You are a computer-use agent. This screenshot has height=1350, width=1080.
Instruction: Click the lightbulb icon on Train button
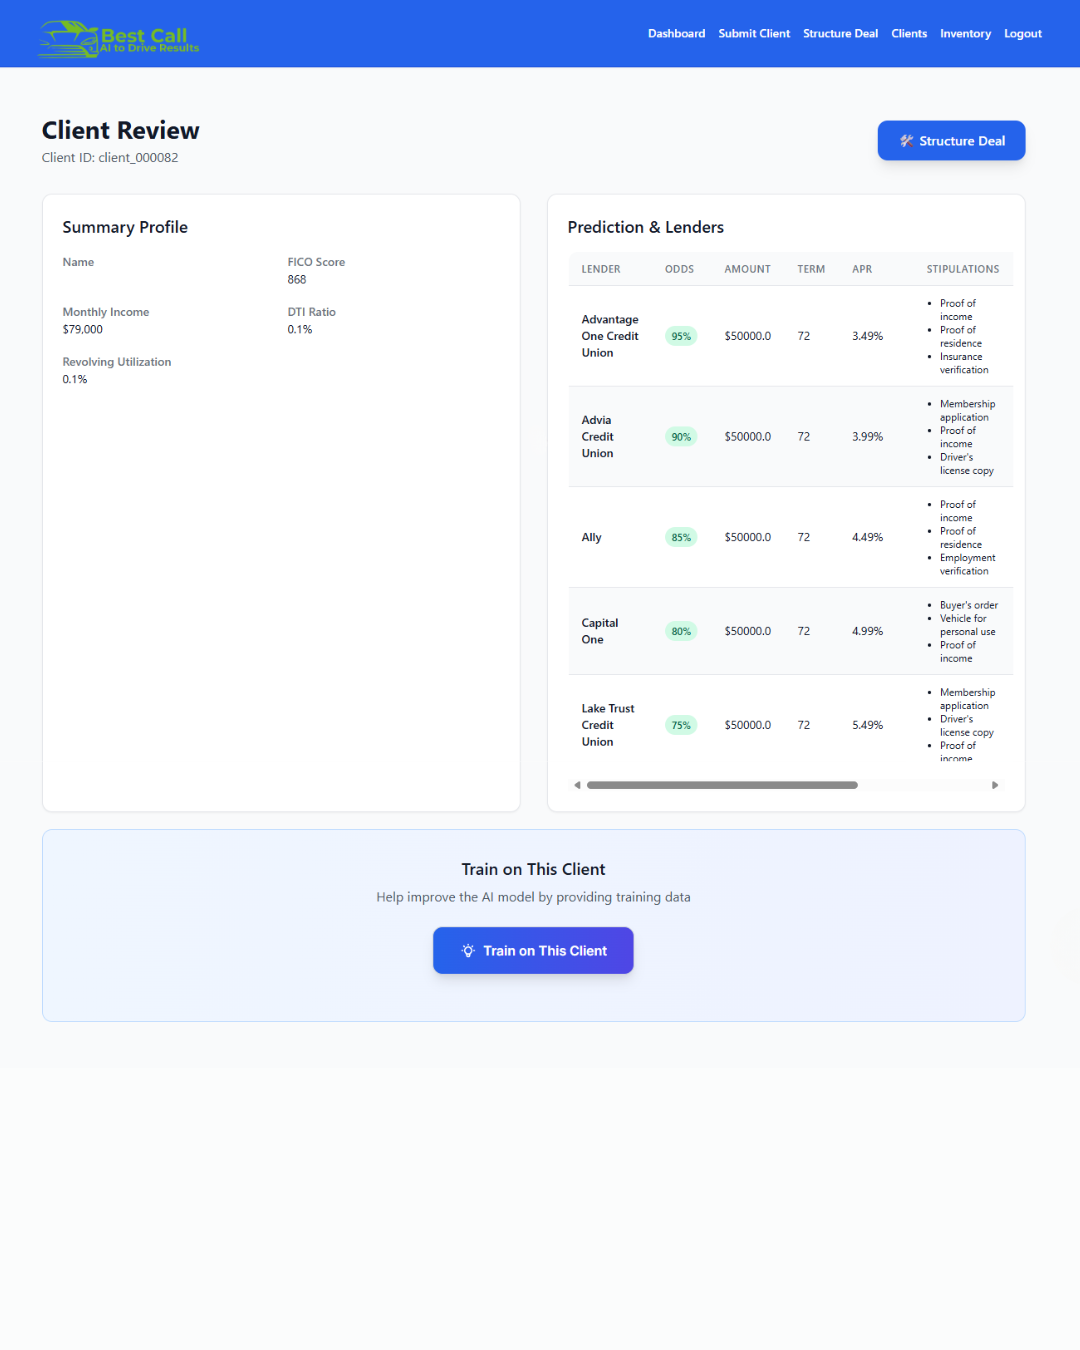point(468,951)
